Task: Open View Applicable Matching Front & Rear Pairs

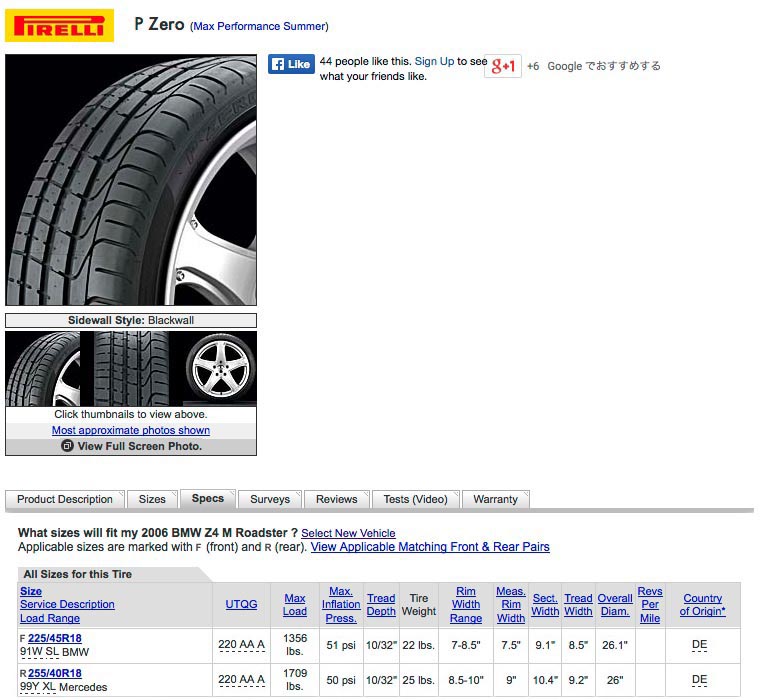Action: click(430, 547)
